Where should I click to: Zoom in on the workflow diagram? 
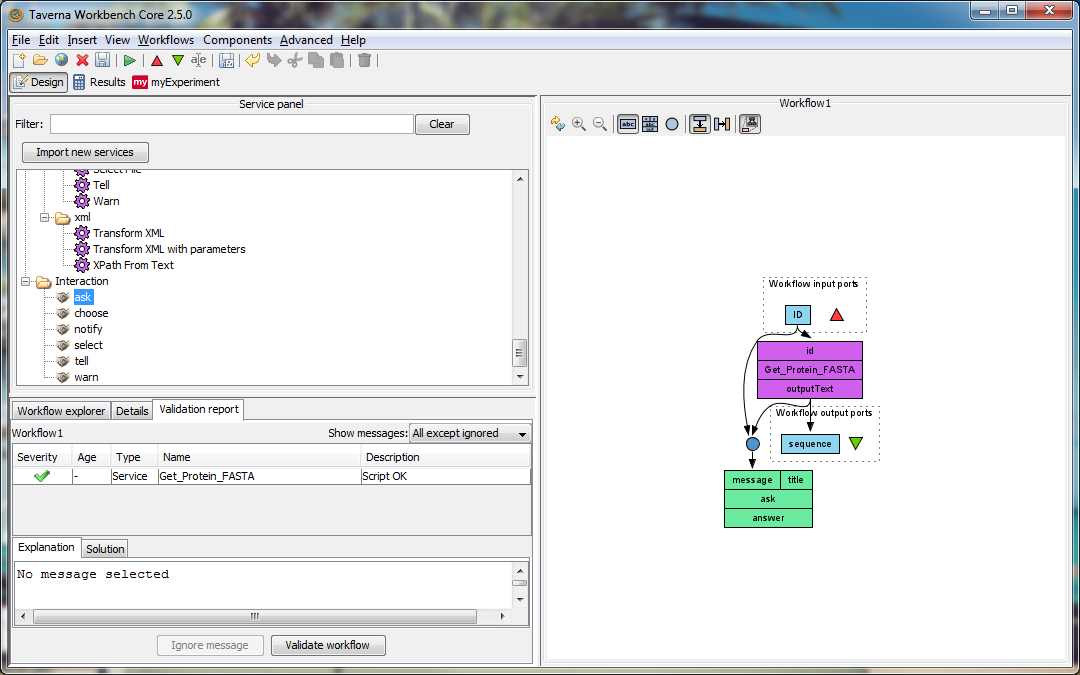[x=579, y=124]
